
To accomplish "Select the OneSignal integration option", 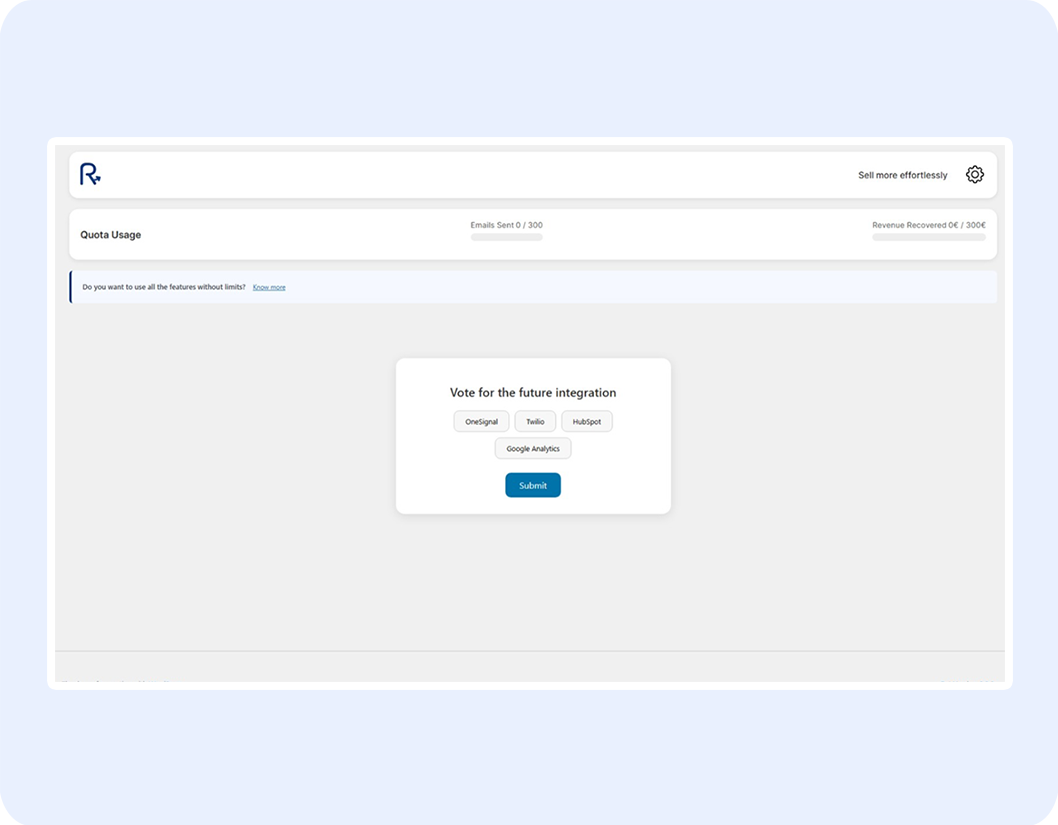I will point(481,422).
